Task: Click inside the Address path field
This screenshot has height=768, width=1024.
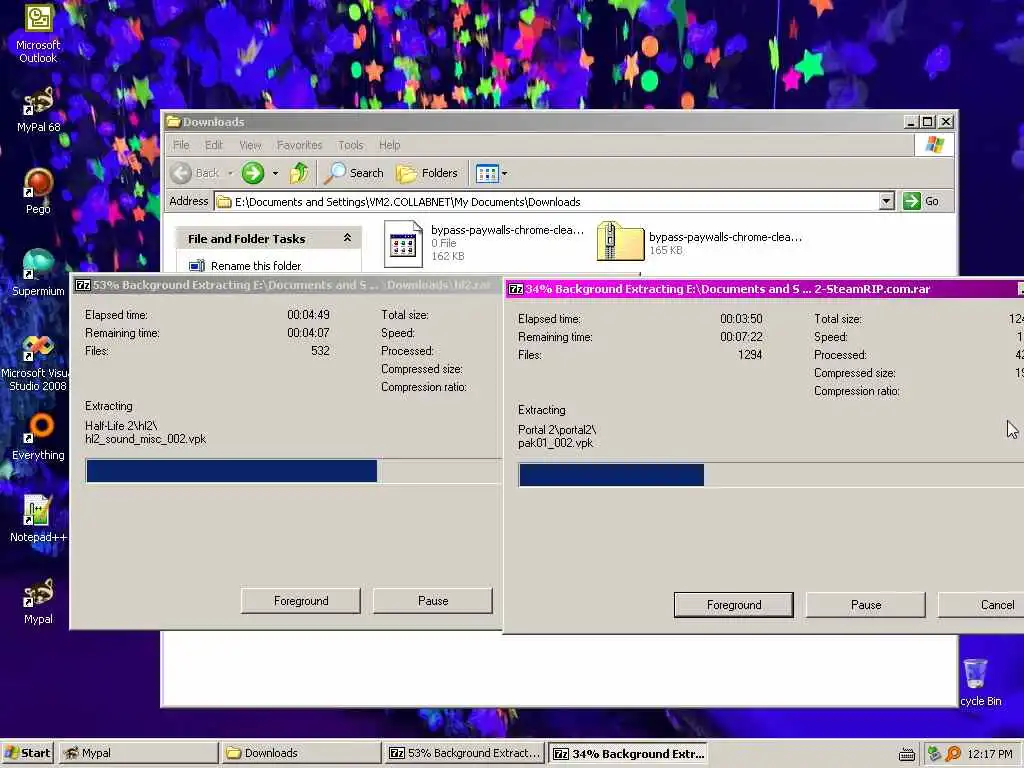Action: (545, 202)
